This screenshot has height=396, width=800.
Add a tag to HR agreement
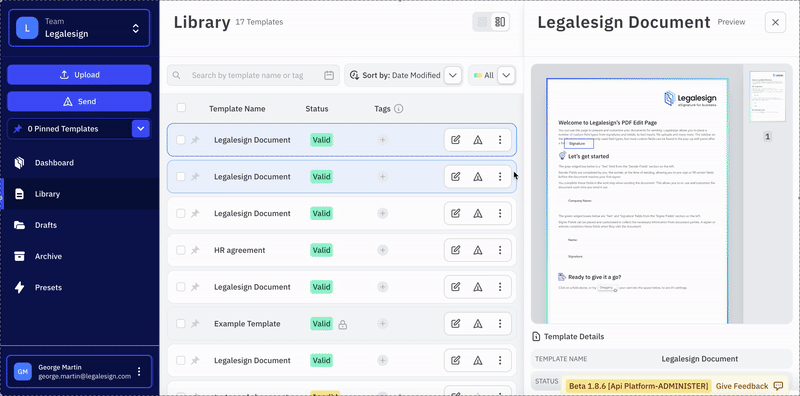tap(383, 250)
